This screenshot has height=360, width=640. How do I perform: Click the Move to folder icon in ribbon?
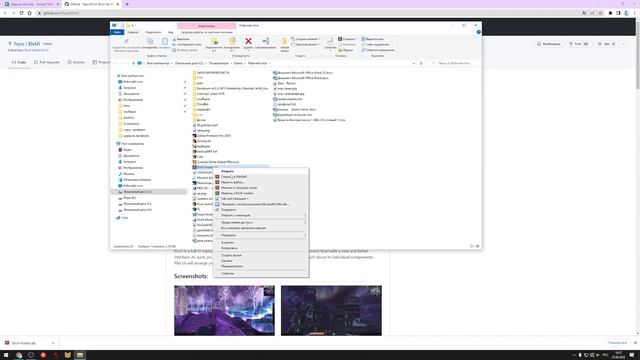click(214, 41)
